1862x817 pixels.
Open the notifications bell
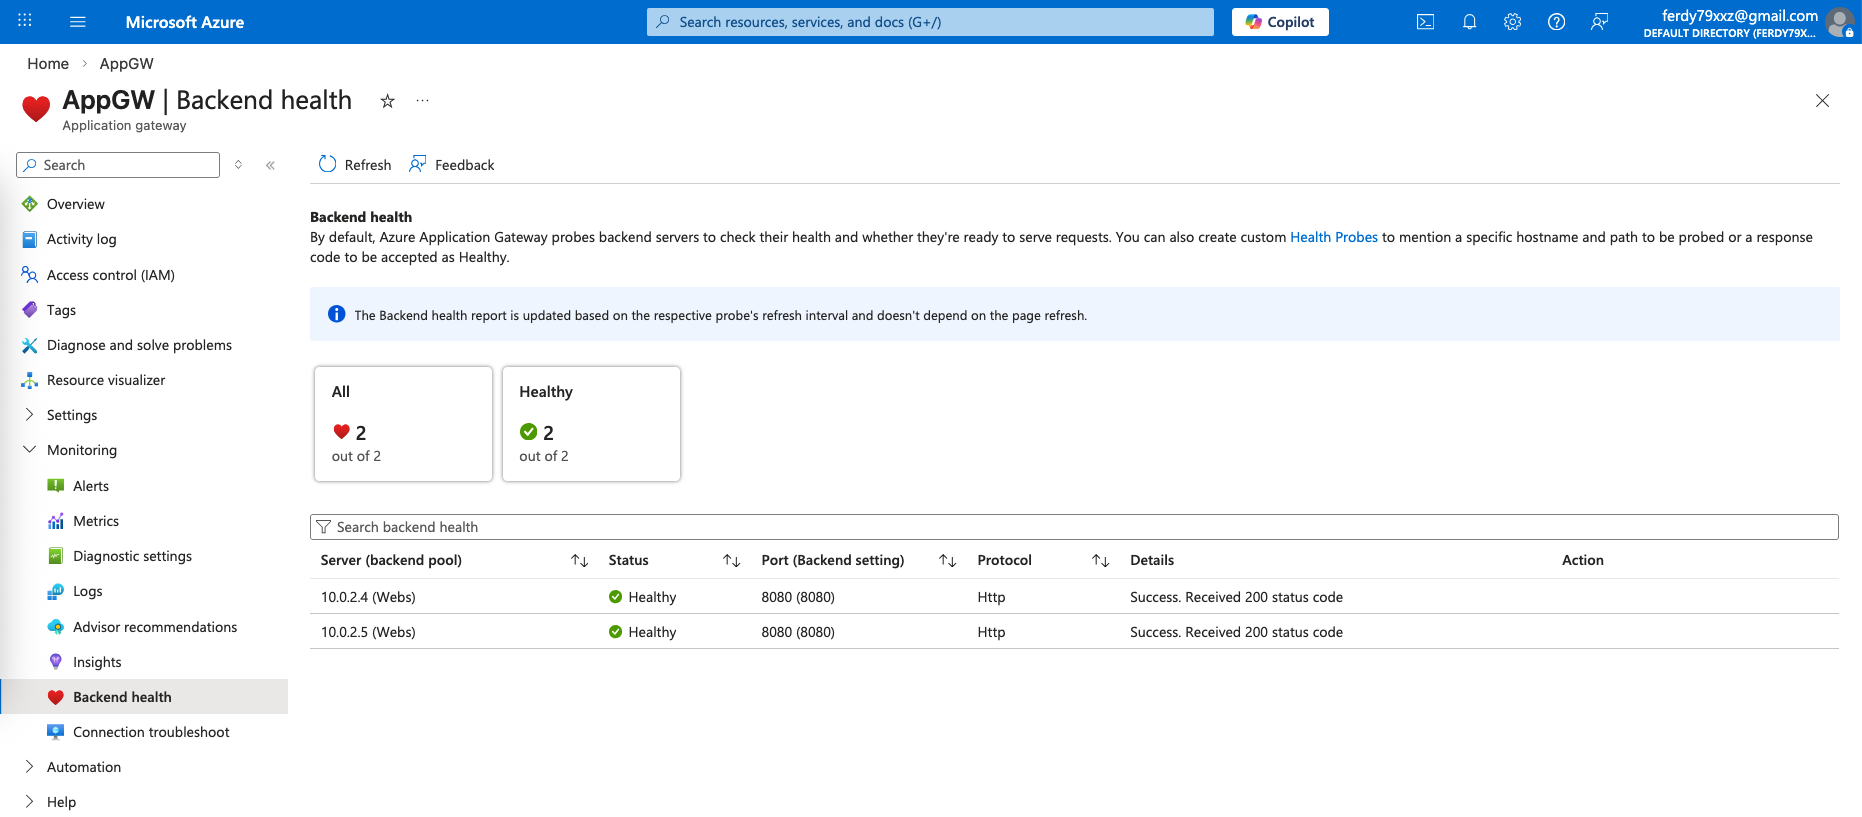1469,22
